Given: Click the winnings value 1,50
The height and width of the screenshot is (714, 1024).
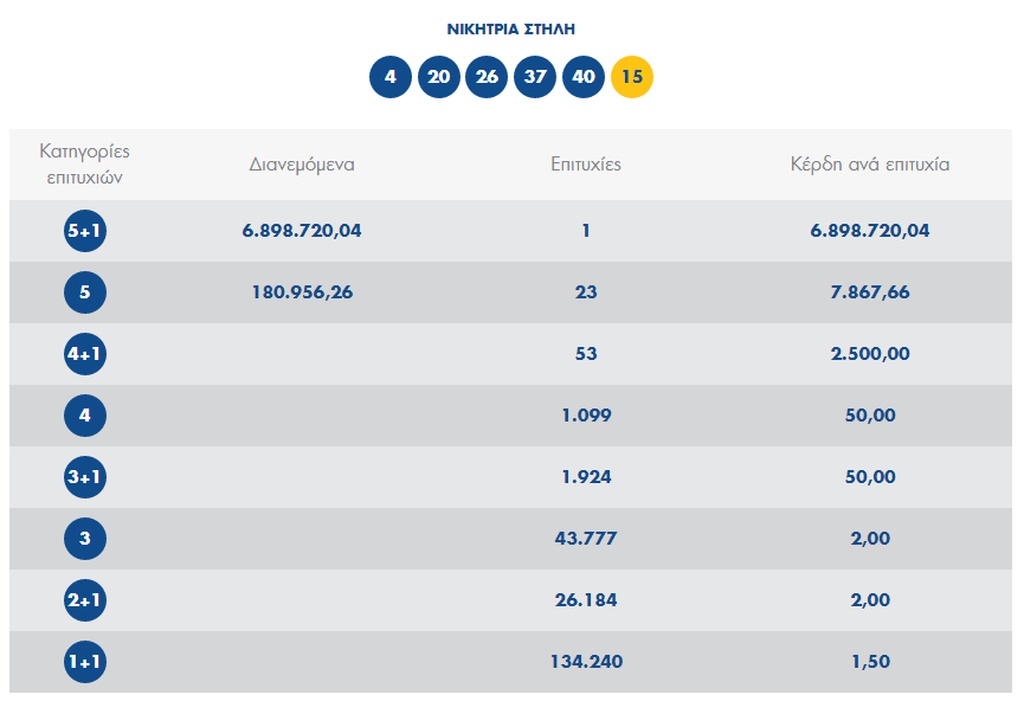Looking at the screenshot, I should [870, 662].
